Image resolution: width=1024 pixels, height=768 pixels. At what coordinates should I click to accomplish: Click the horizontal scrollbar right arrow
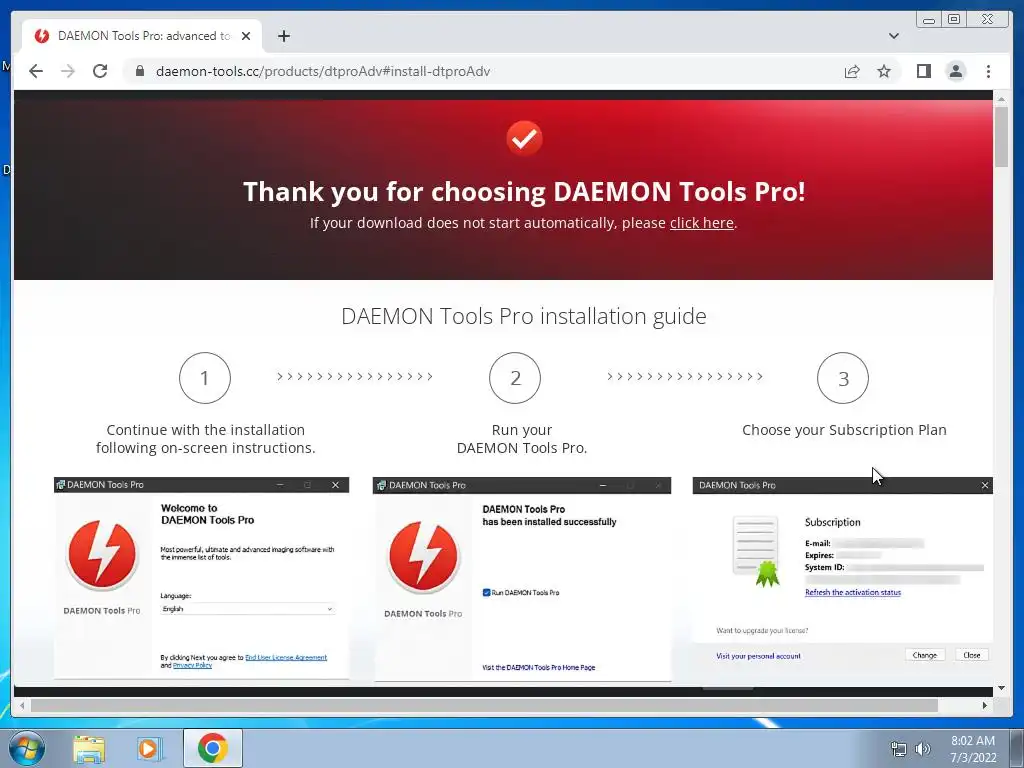tap(984, 705)
